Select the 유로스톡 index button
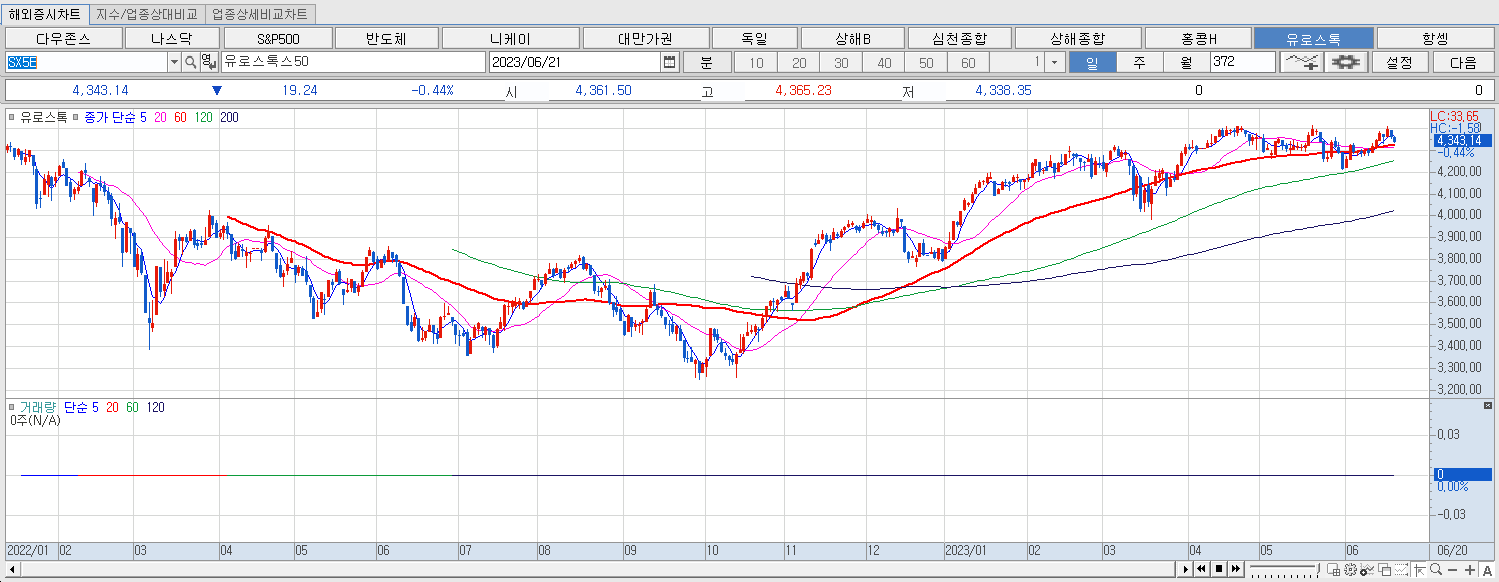Image resolution: width=1499 pixels, height=582 pixels. [1314, 38]
